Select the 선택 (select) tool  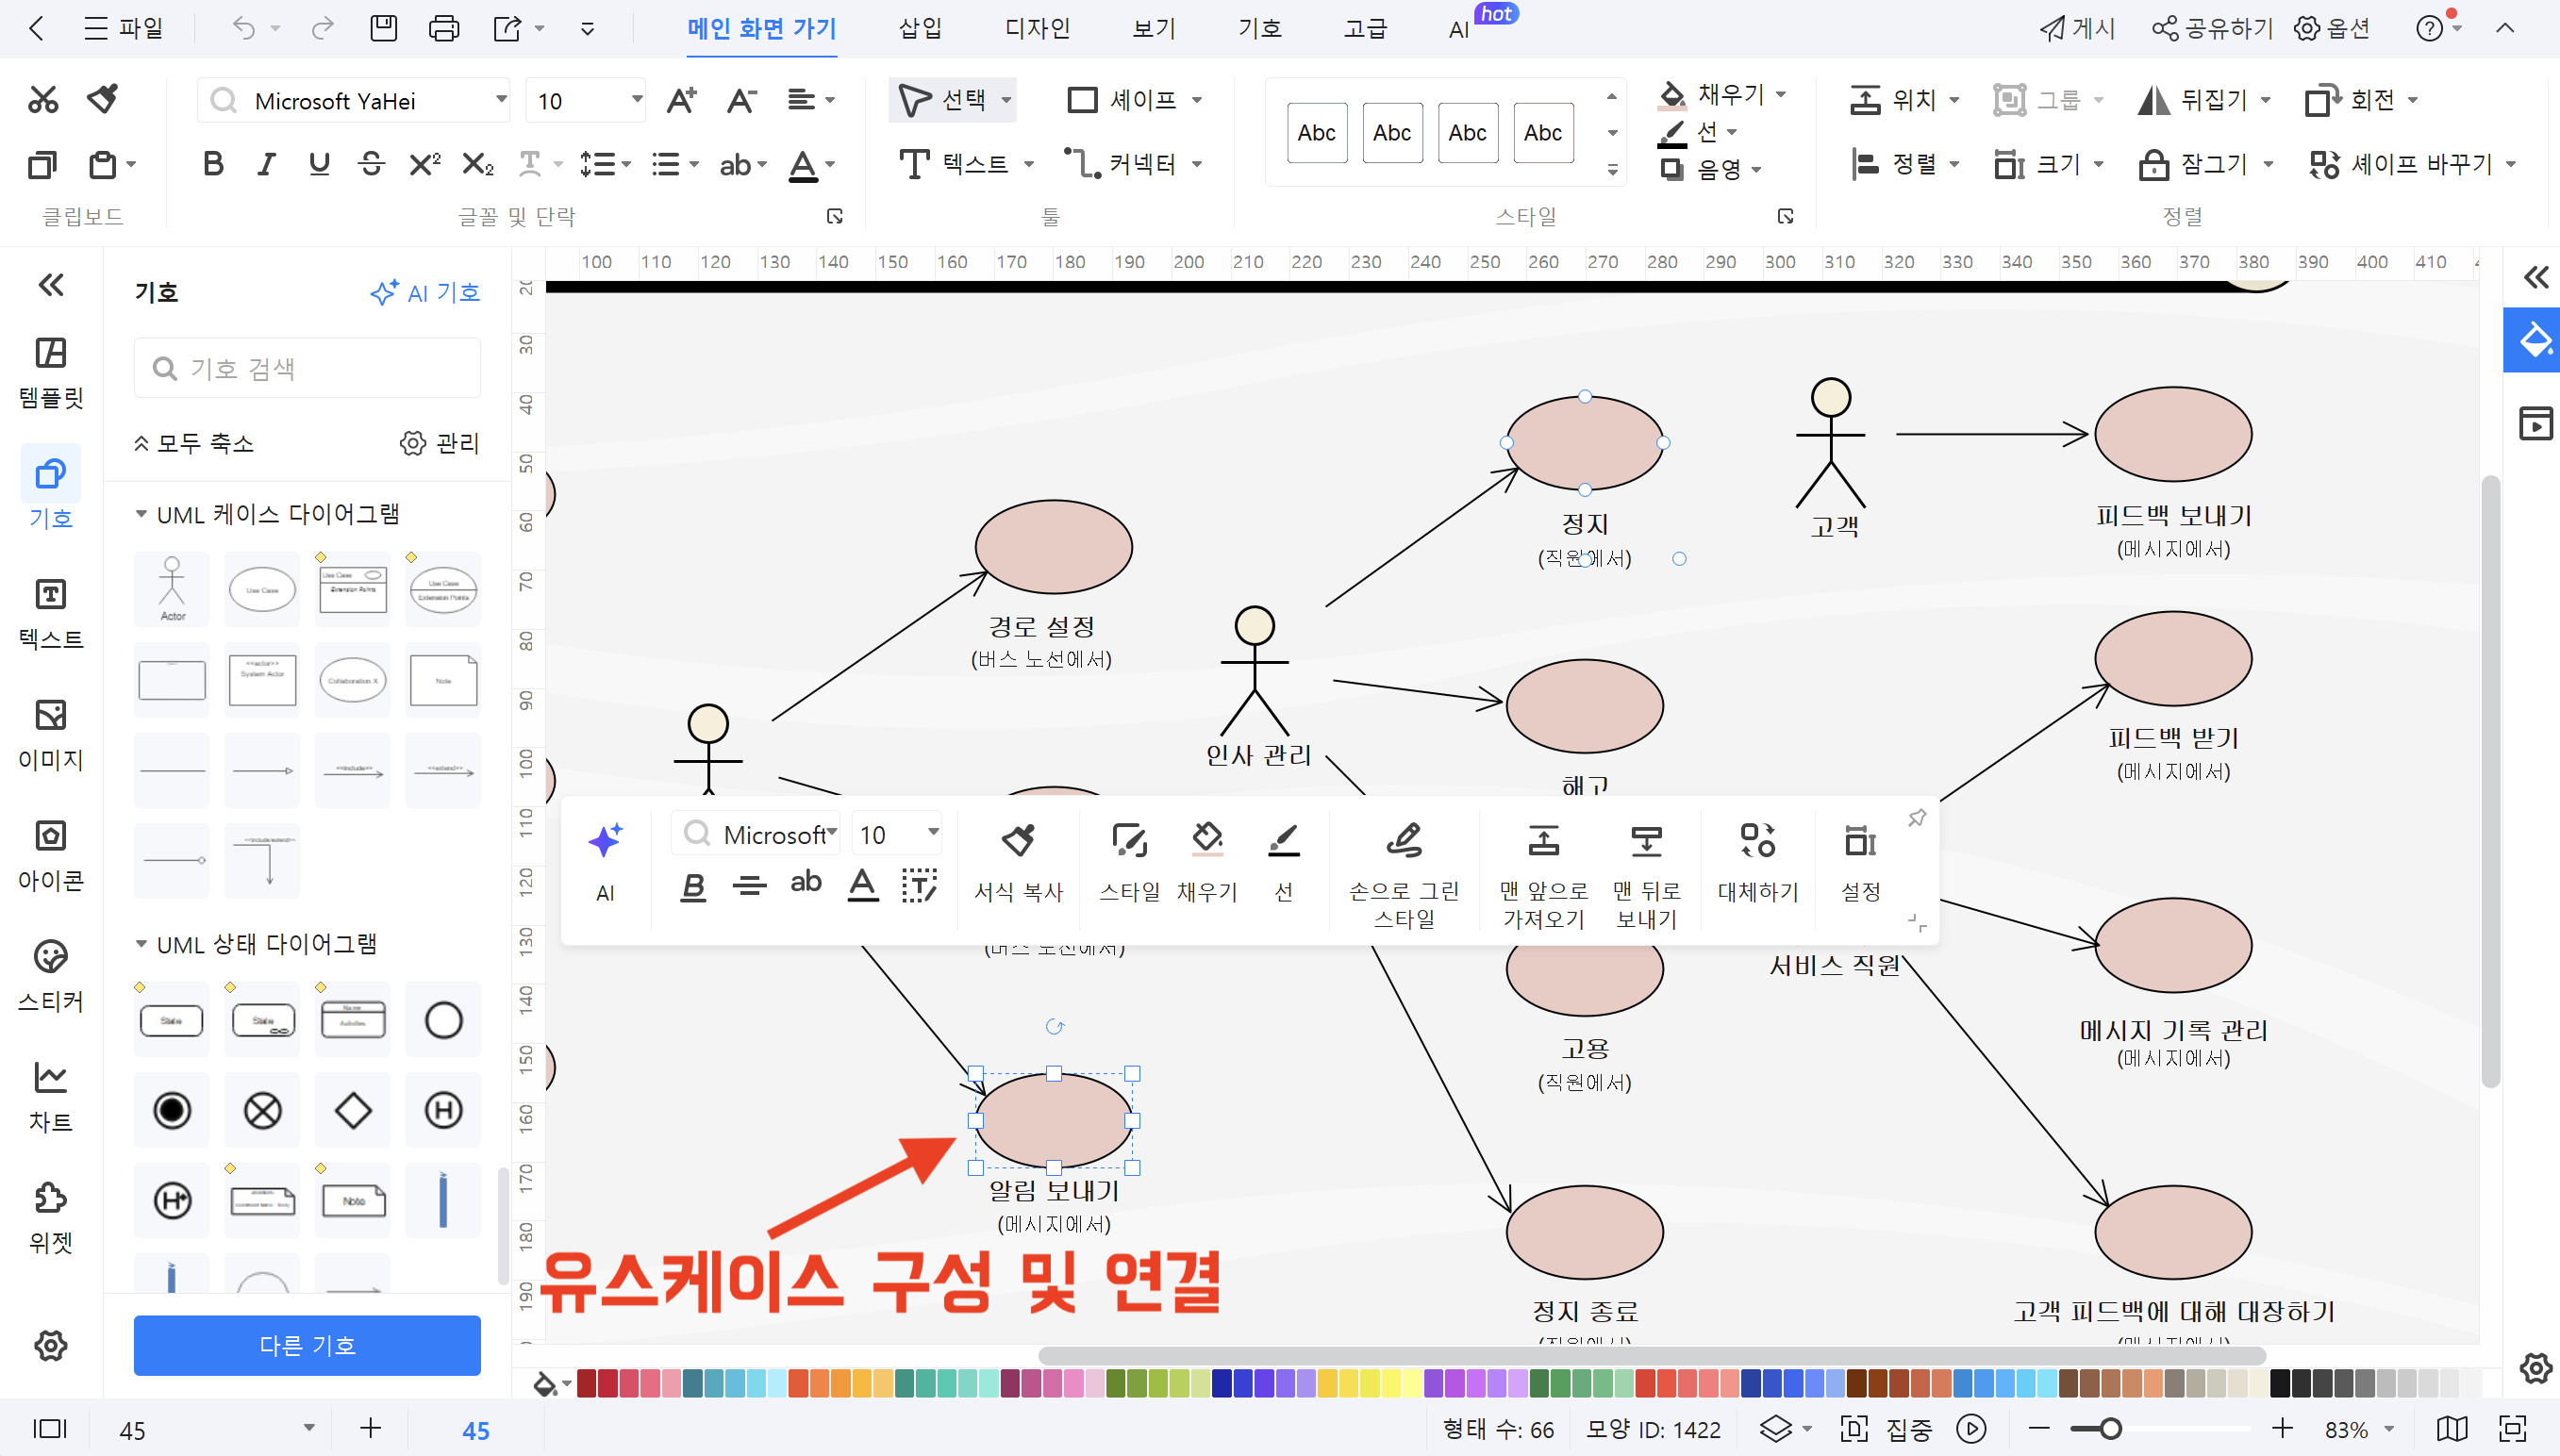pyautogui.click(x=948, y=99)
